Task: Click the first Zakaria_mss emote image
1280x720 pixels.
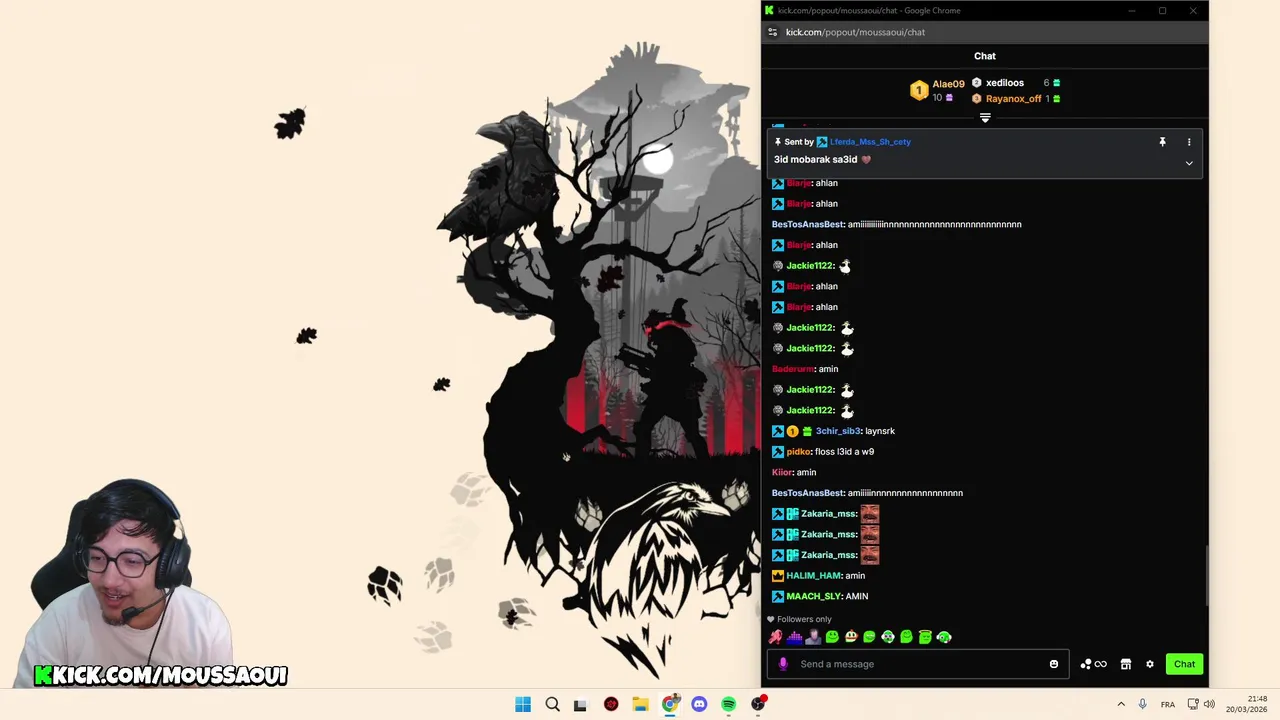Action: 870,514
